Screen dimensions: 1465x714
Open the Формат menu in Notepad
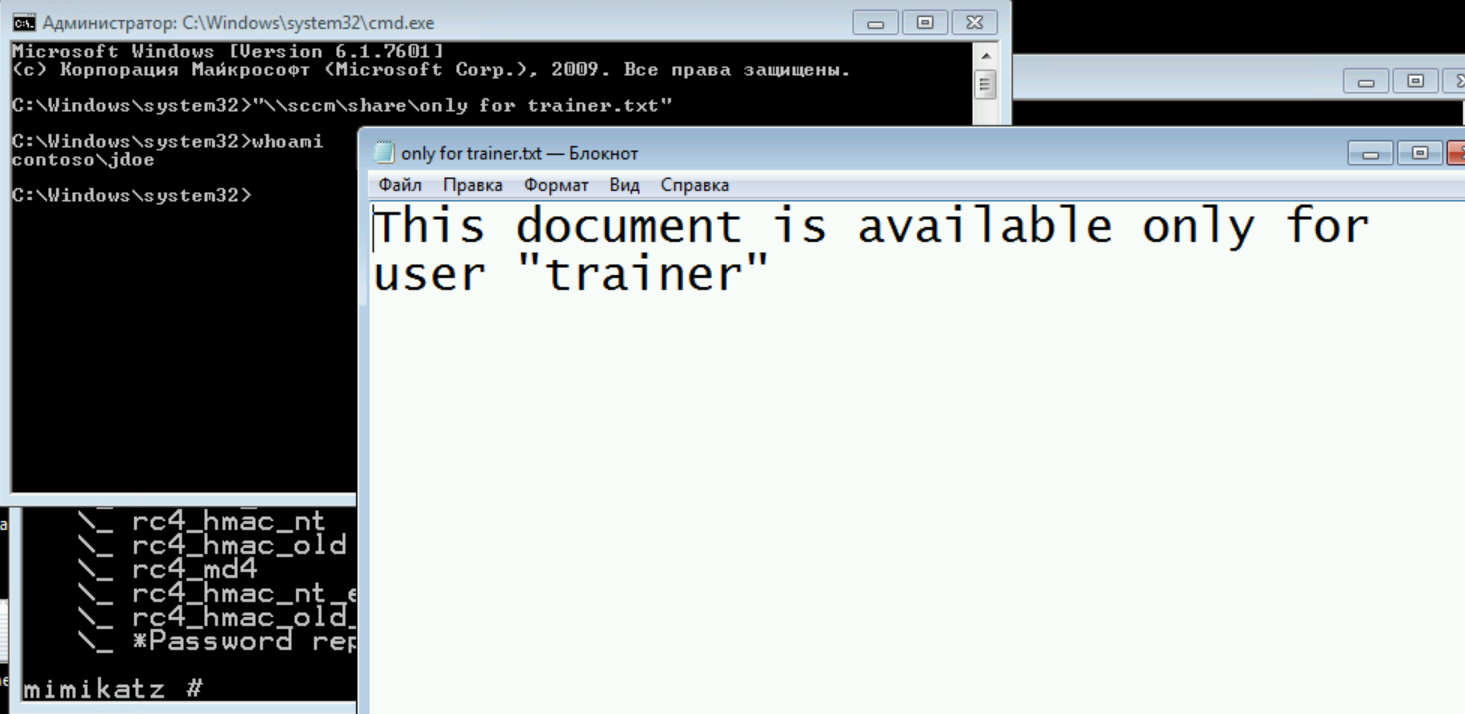557,184
